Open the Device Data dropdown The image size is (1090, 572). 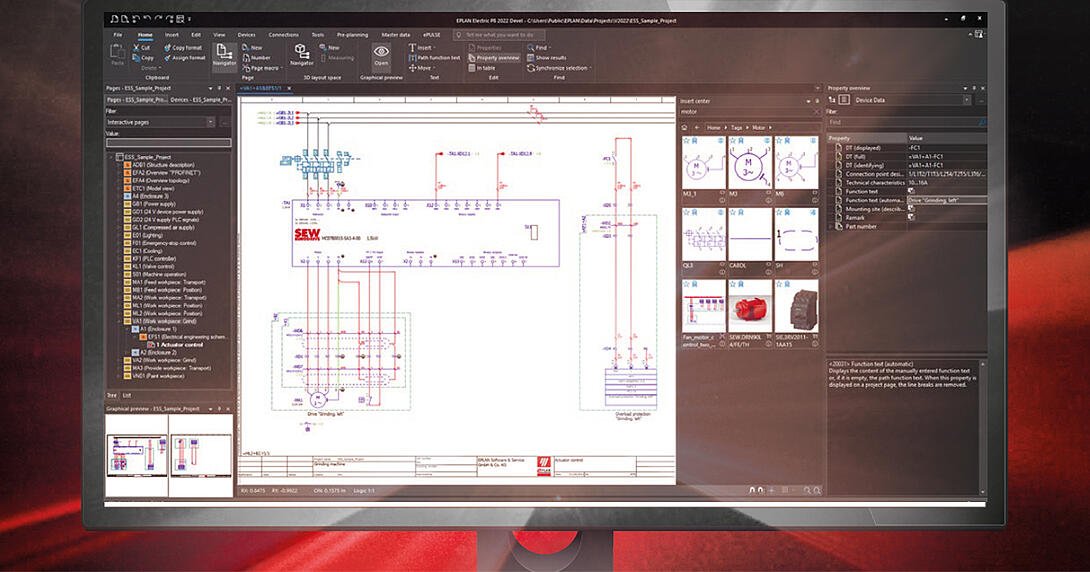pos(966,100)
